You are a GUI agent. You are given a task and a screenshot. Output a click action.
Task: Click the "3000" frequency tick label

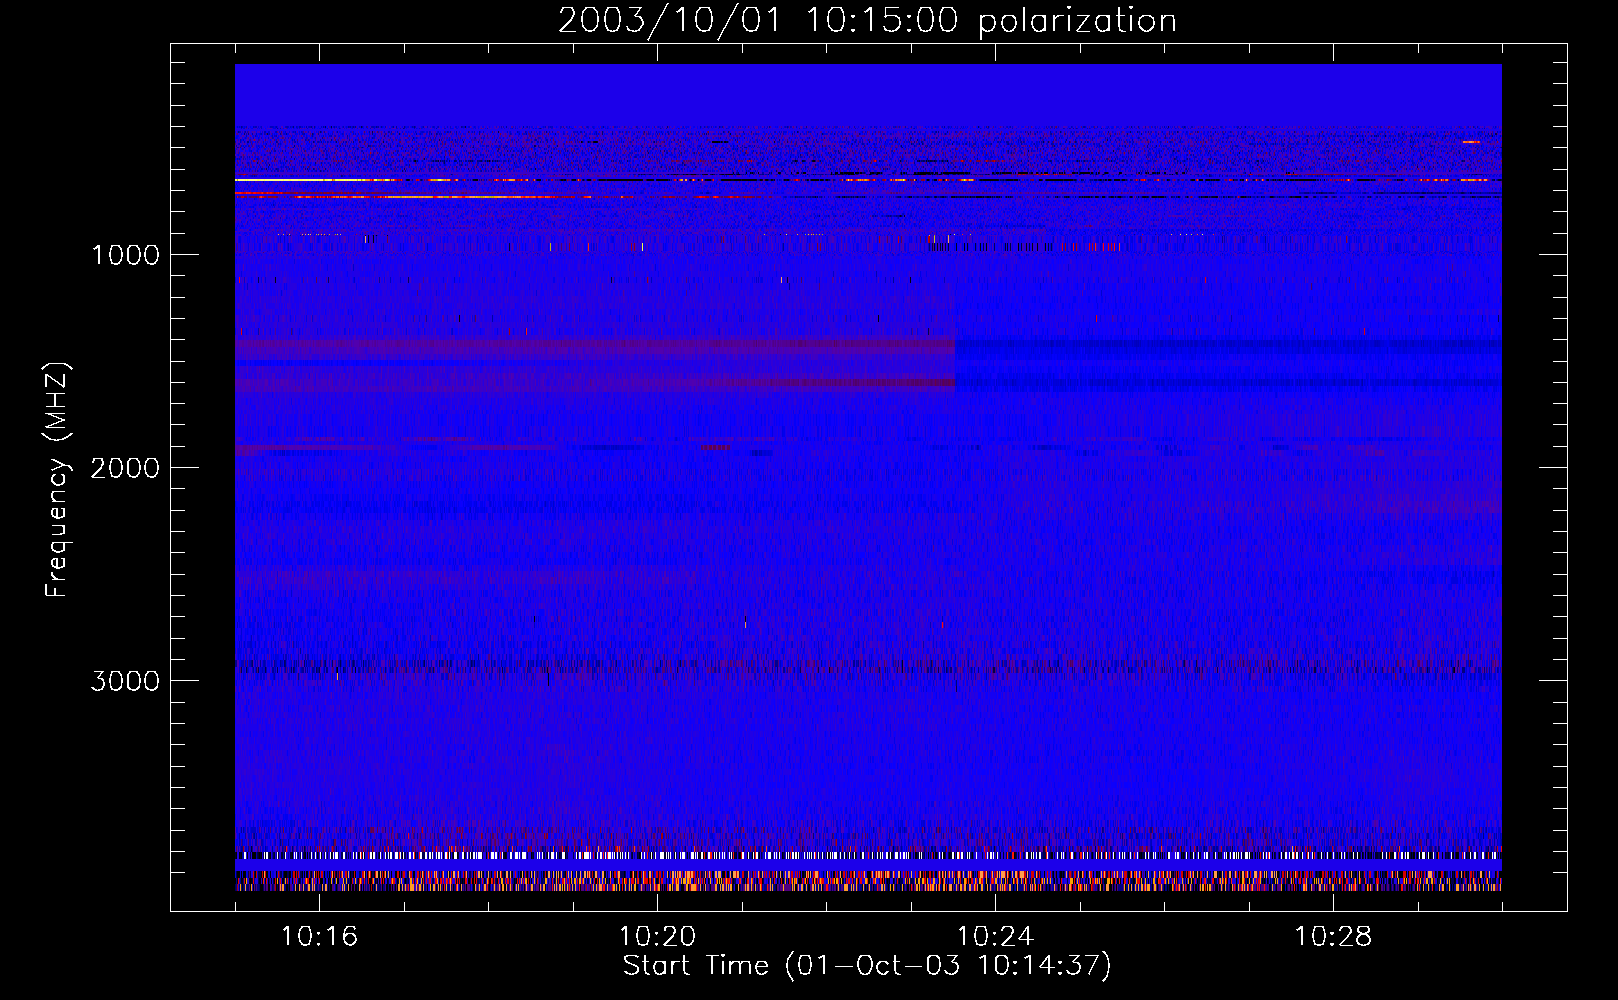125,681
